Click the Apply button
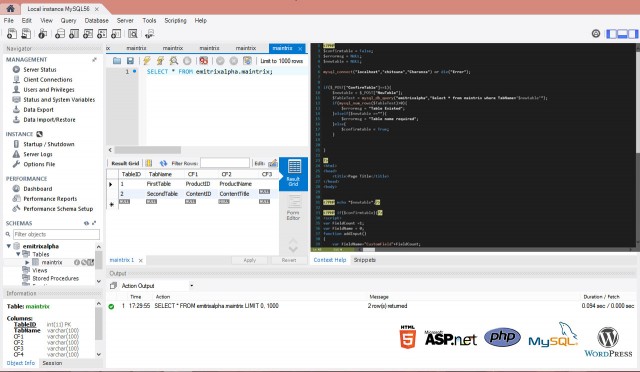This screenshot has width=640, height=372. pyautogui.click(x=249, y=260)
